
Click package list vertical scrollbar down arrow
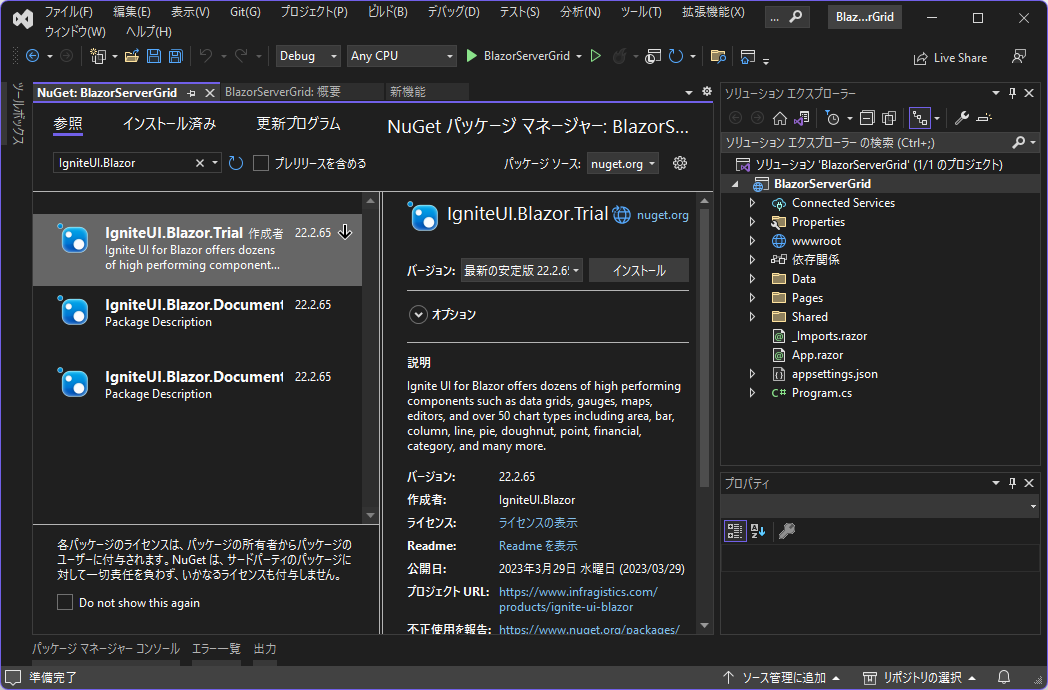tap(370, 515)
